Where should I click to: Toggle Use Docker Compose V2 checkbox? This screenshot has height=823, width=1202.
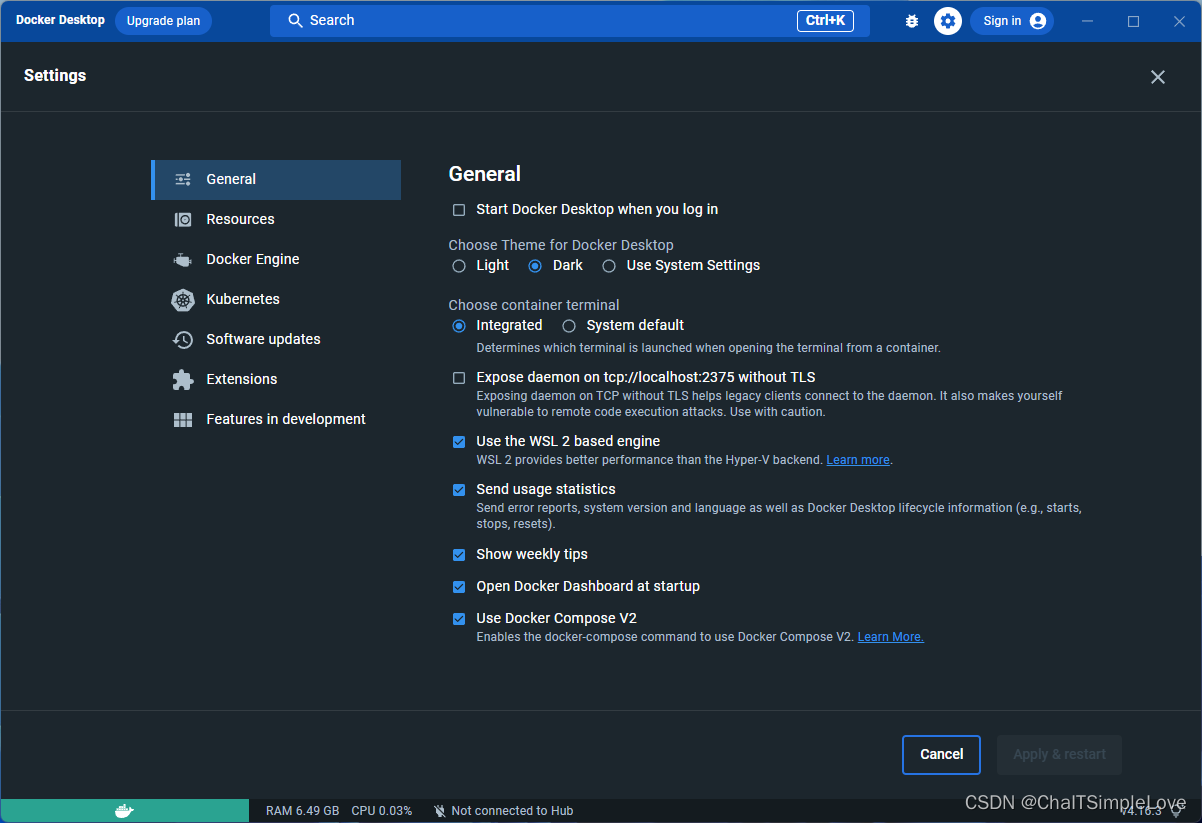click(x=459, y=619)
